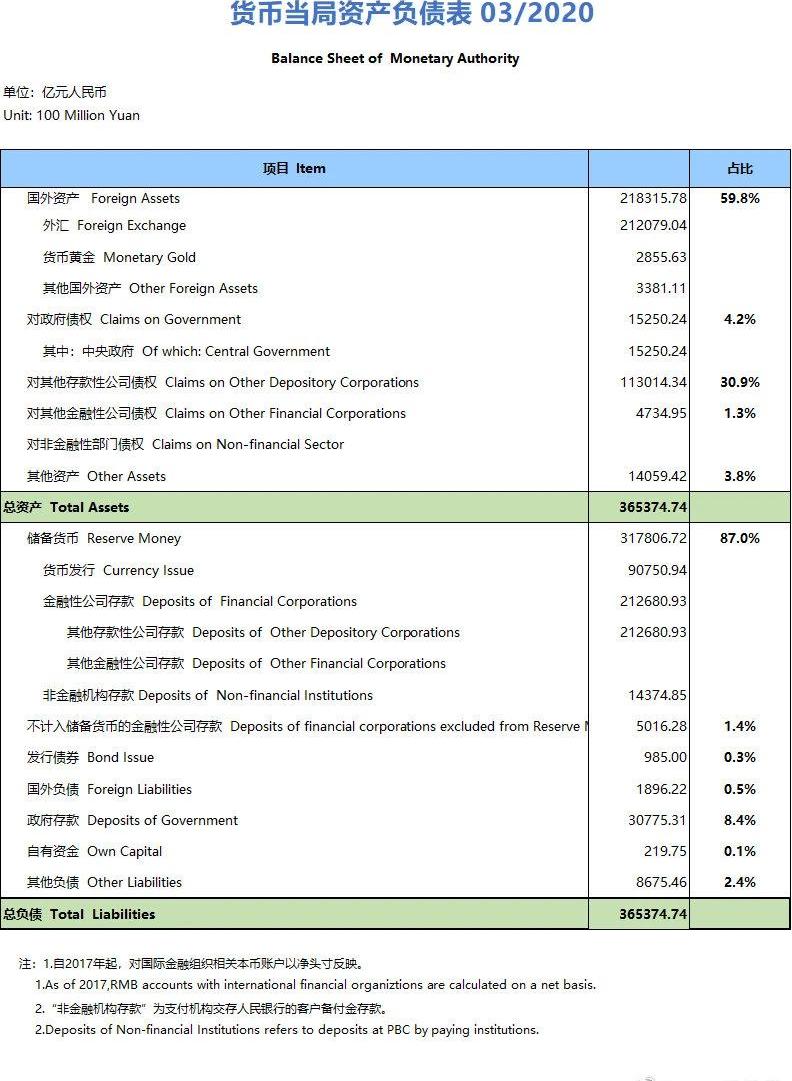Select the Own Capital row label

point(95,851)
